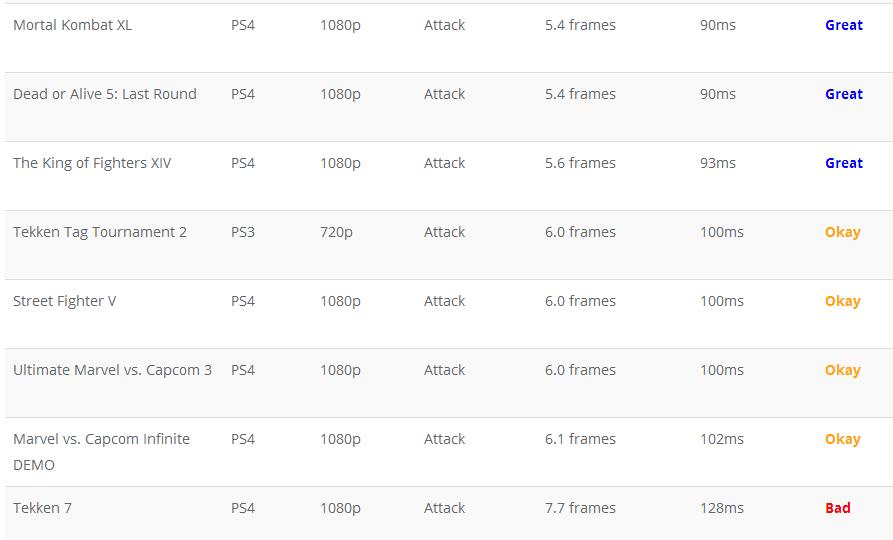Click The King of Fighters XIV title
Image resolution: width=893 pixels, height=540 pixels.
[92, 163]
